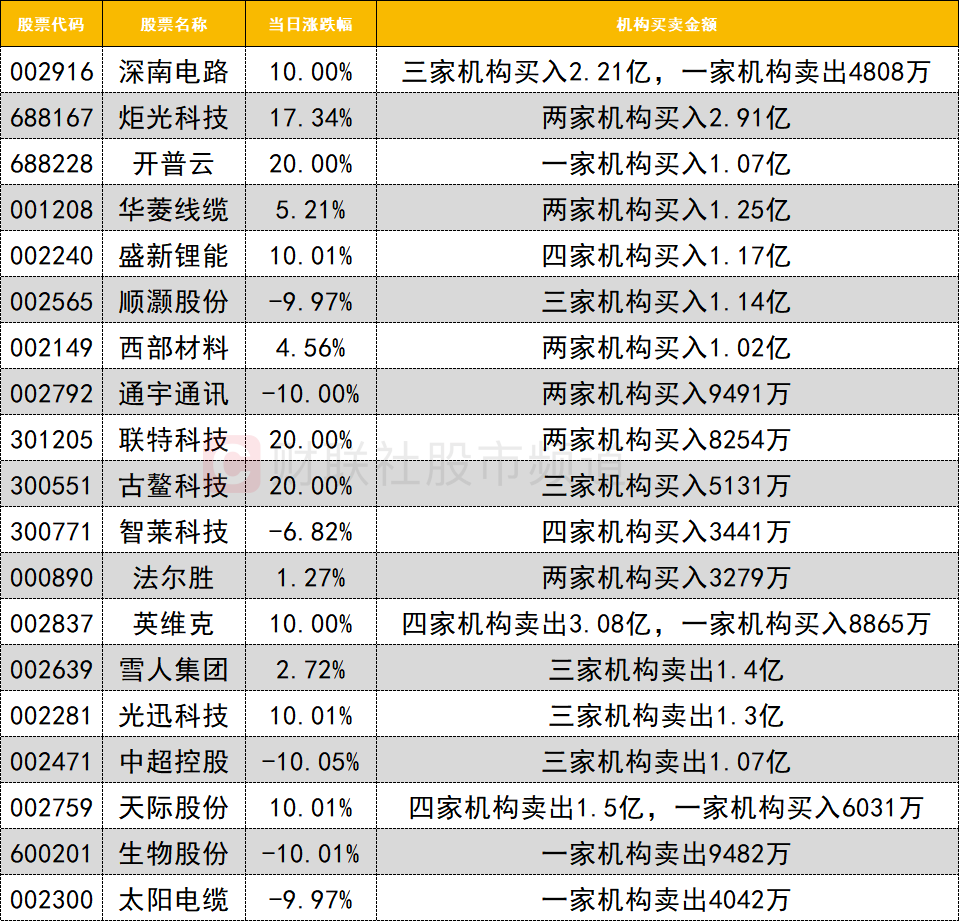Select 中超控股's -10.05% change value

(x=311, y=762)
